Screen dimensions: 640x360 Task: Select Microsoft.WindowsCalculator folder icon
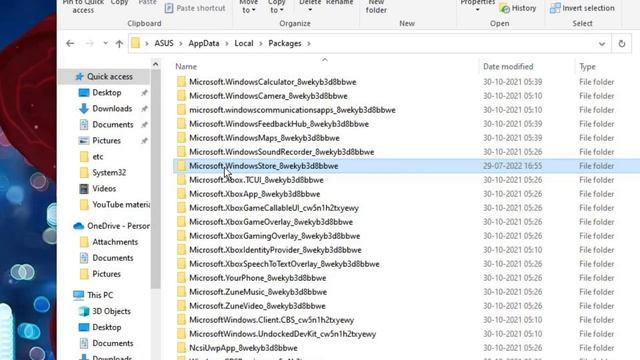click(x=181, y=82)
